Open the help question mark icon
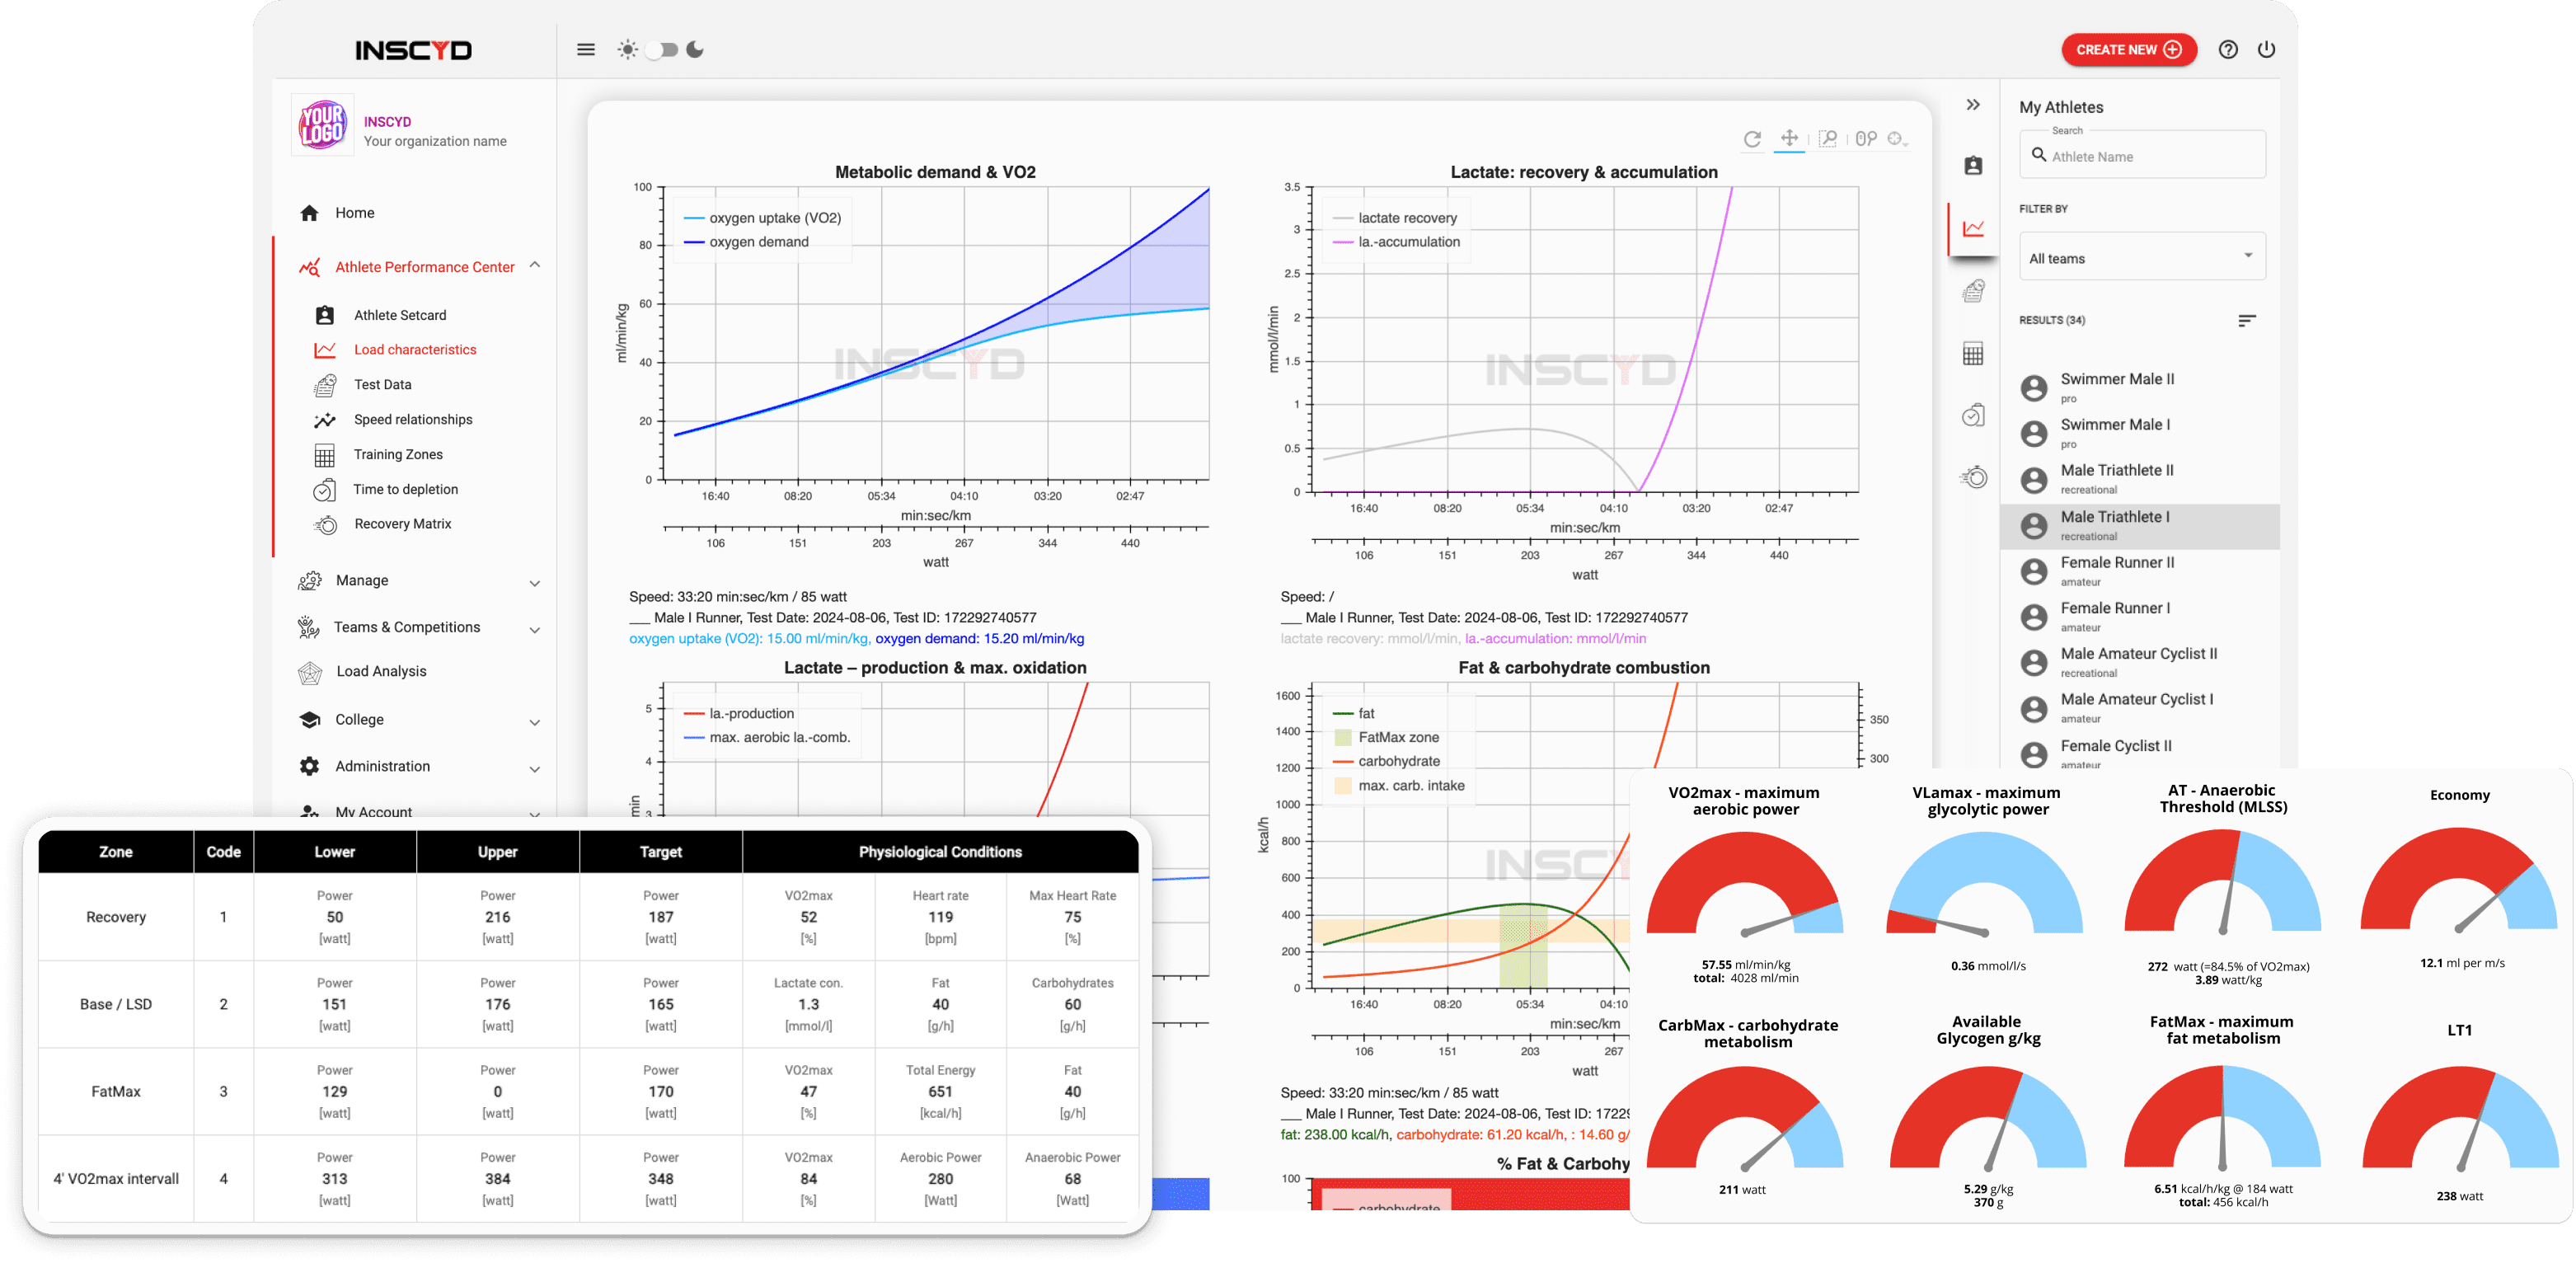The width and height of the screenshot is (2576, 1263). point(2227,49)
